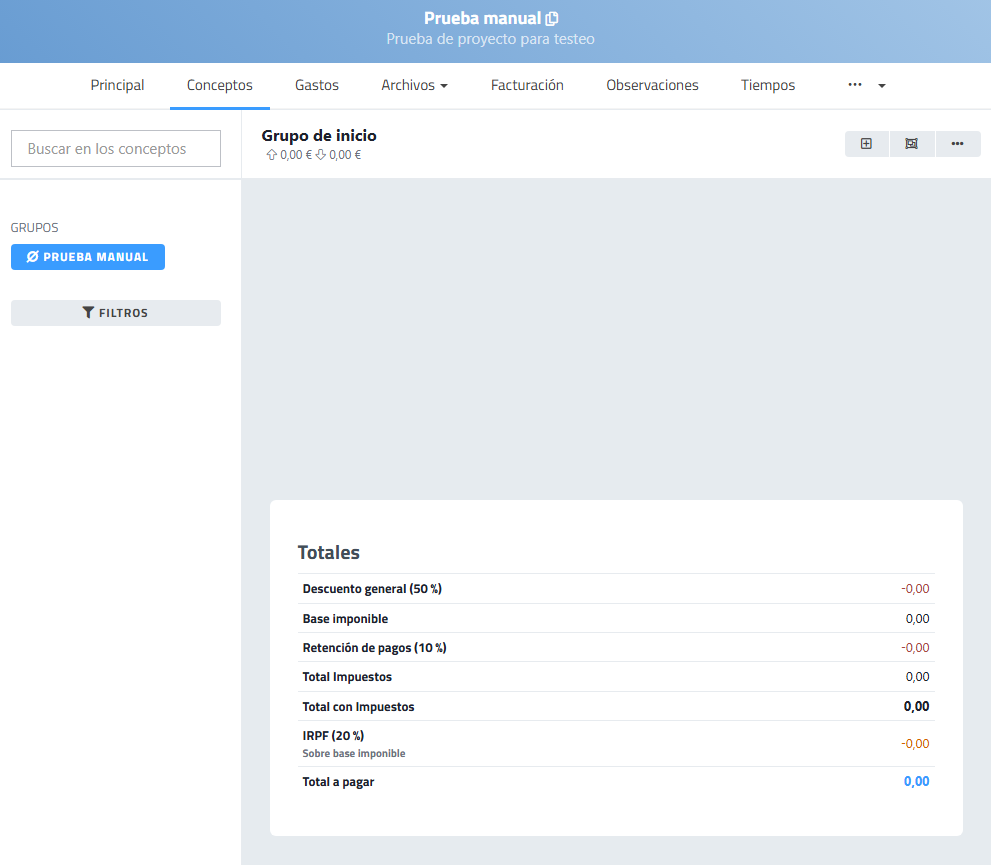This screenshot has height=865, width=991.
Task: Click the copy icon beside Prueba manual
Action: pos(552,19)
